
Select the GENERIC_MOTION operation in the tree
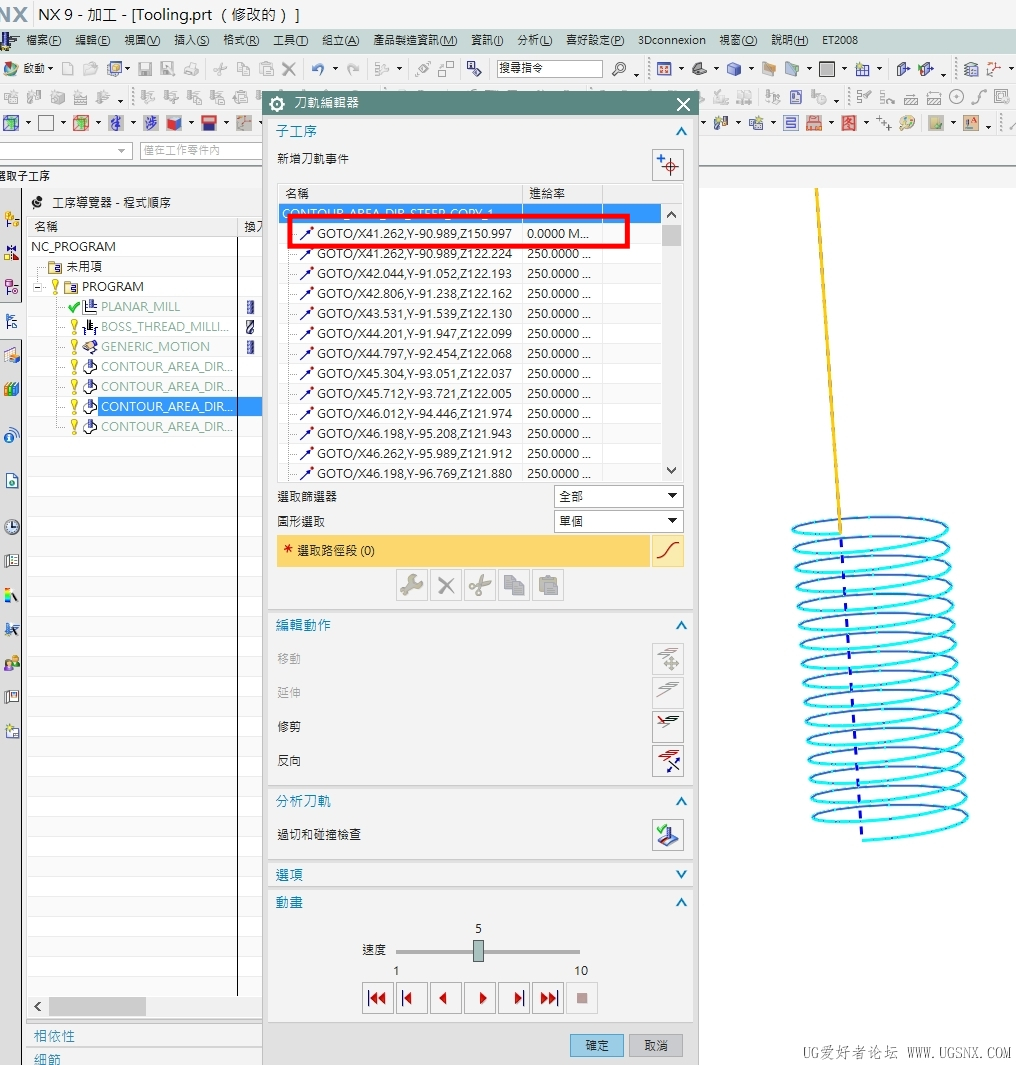155,347
